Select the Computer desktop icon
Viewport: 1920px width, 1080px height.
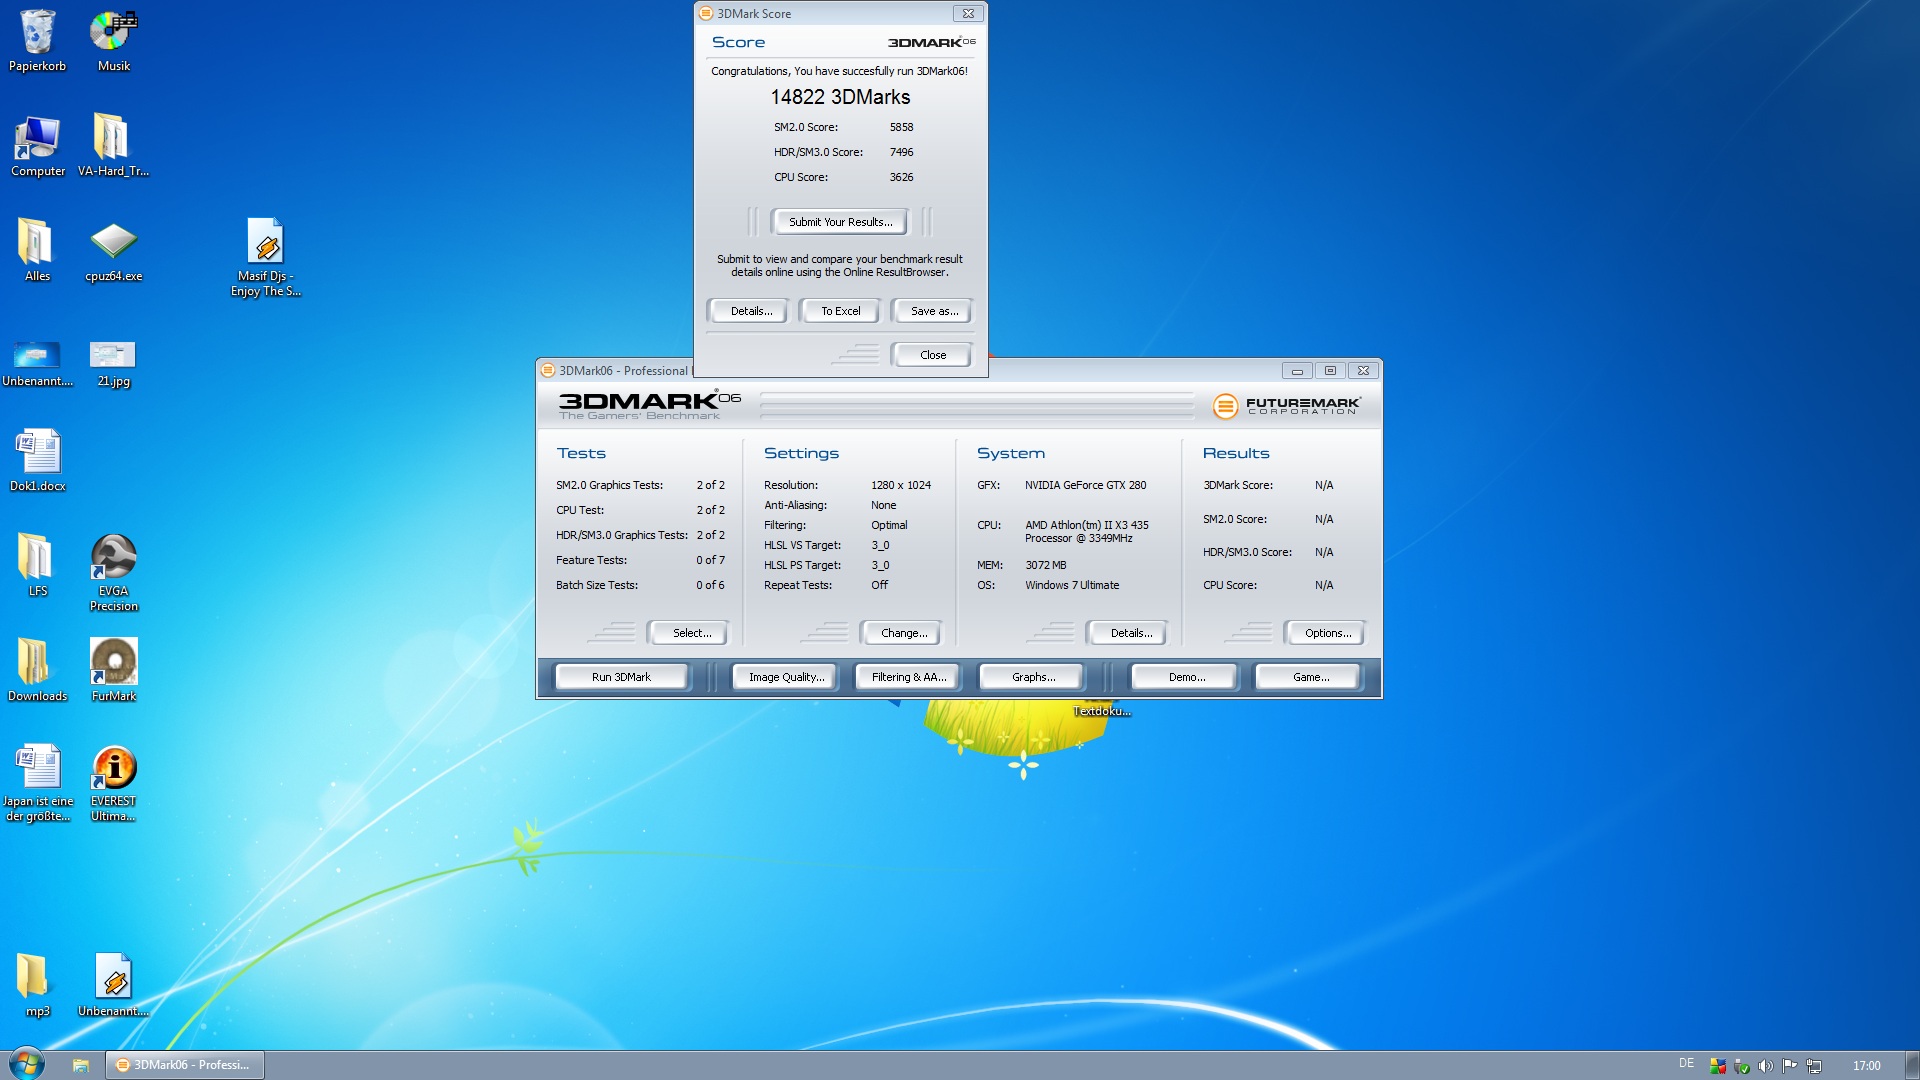click(x=37, y=145)
